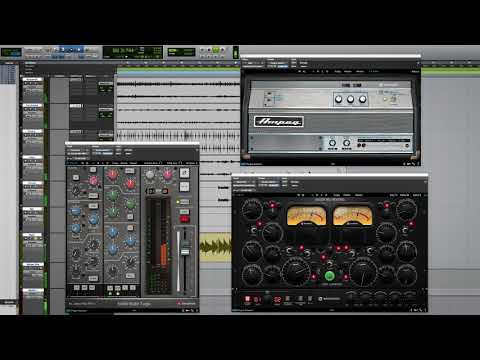This screenshot has width=480, height=360.
Task: Click the first transport button in the Pro Tools toolbar
Action: coord(202,50)
